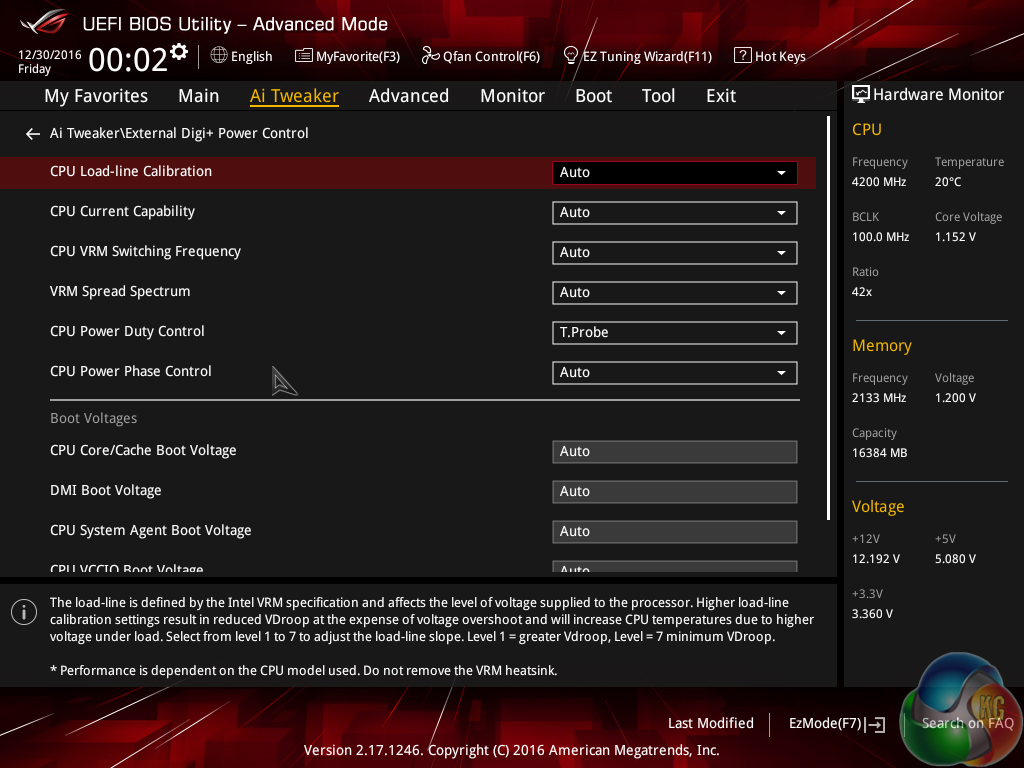The image size is (1024, 768).
Task: Expand the CPU Load-line Calibration dropdown
Action: [674, 172]
